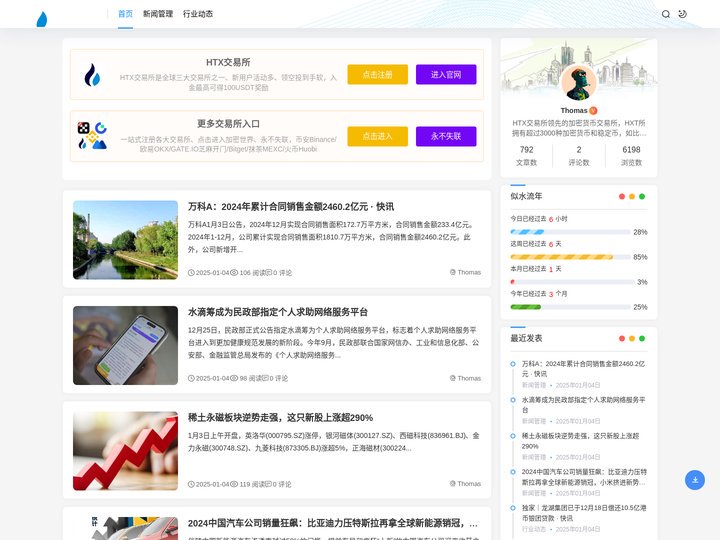Image resolution: width=720 pixels, height=540 pixels.
Task: Click the 6198 浏览数 stat
Action: click(x=631, y=156)
